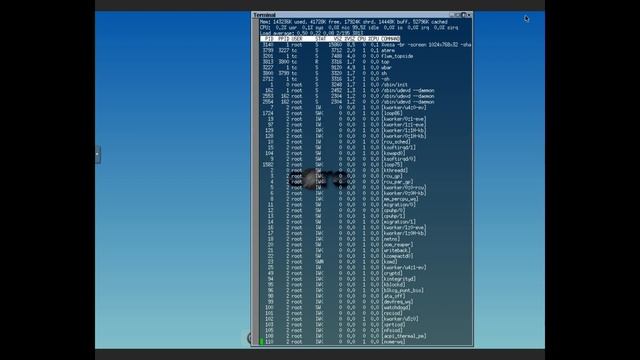The image size is (640, 360).
Task: Click the Terminal window's left scrollbar
Action: point(256,182)
